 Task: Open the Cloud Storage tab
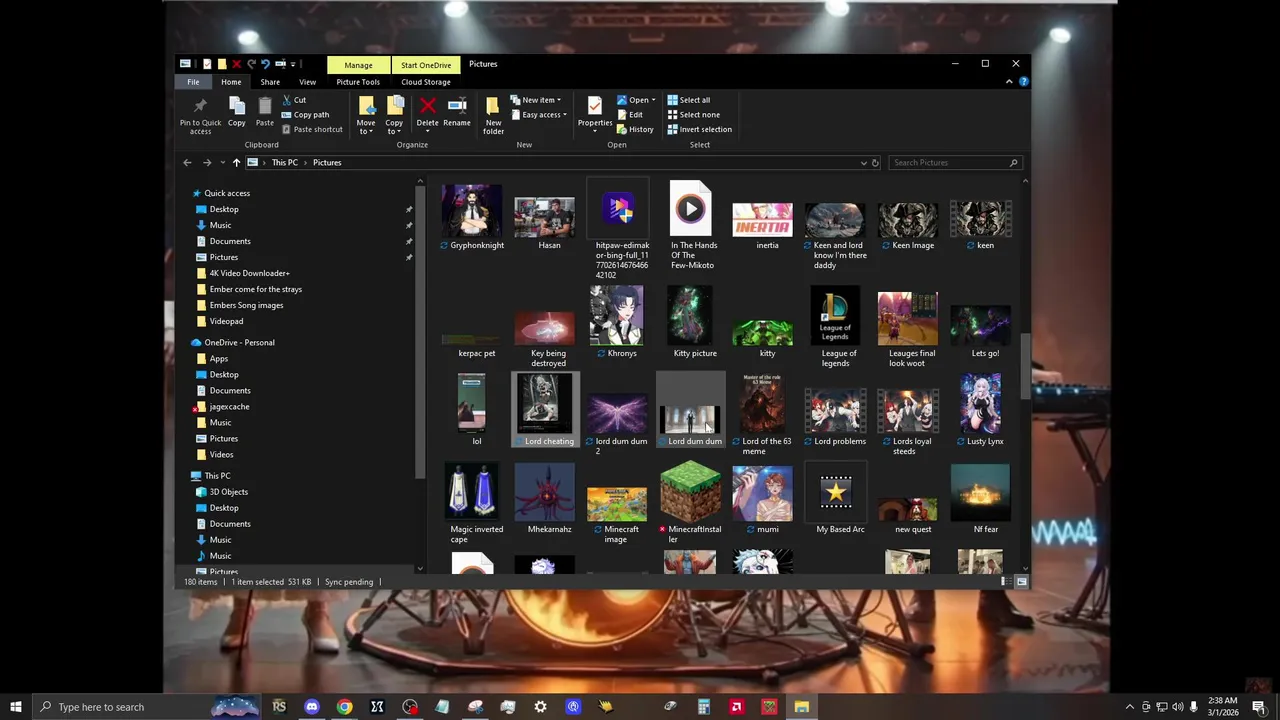coord(426,82)
